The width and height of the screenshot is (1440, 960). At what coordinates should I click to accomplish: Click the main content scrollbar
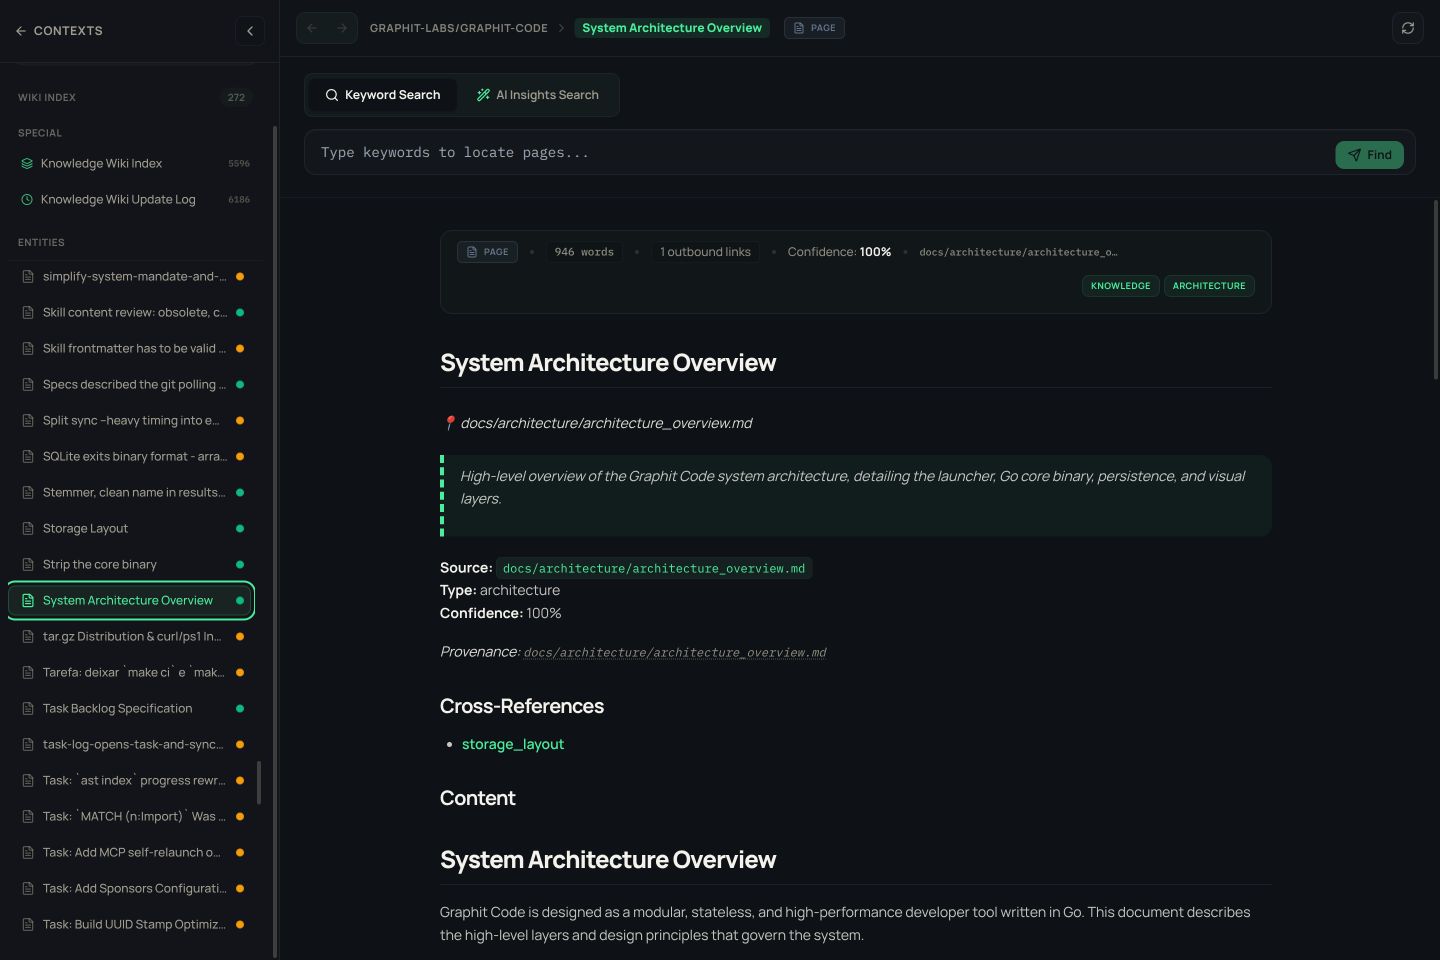pos(1436,290)
